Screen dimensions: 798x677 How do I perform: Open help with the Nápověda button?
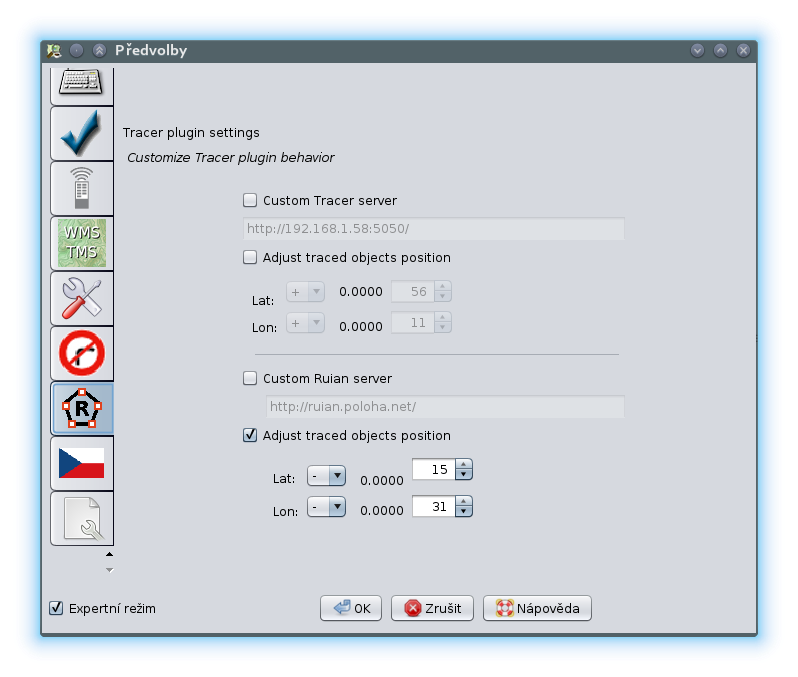(x=537, y=608)
